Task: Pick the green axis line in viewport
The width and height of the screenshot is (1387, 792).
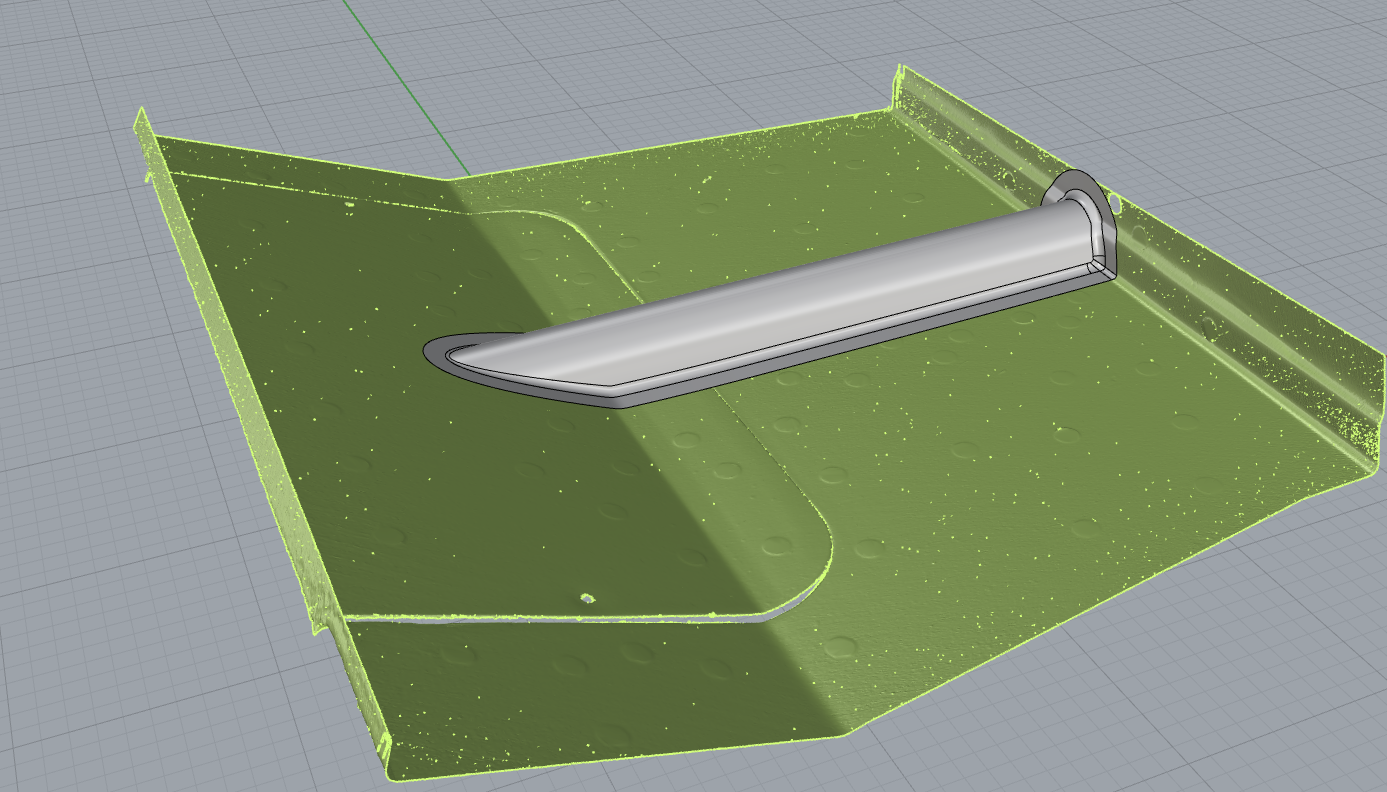Action: [x=406, y=88]
